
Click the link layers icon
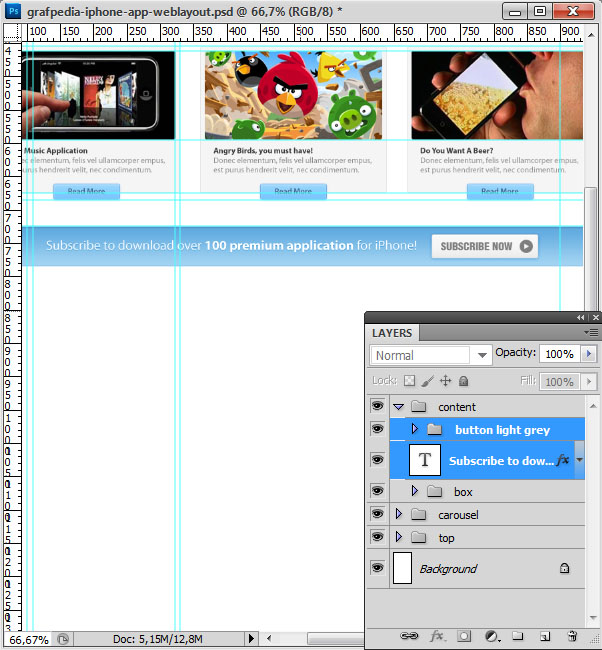409,635
